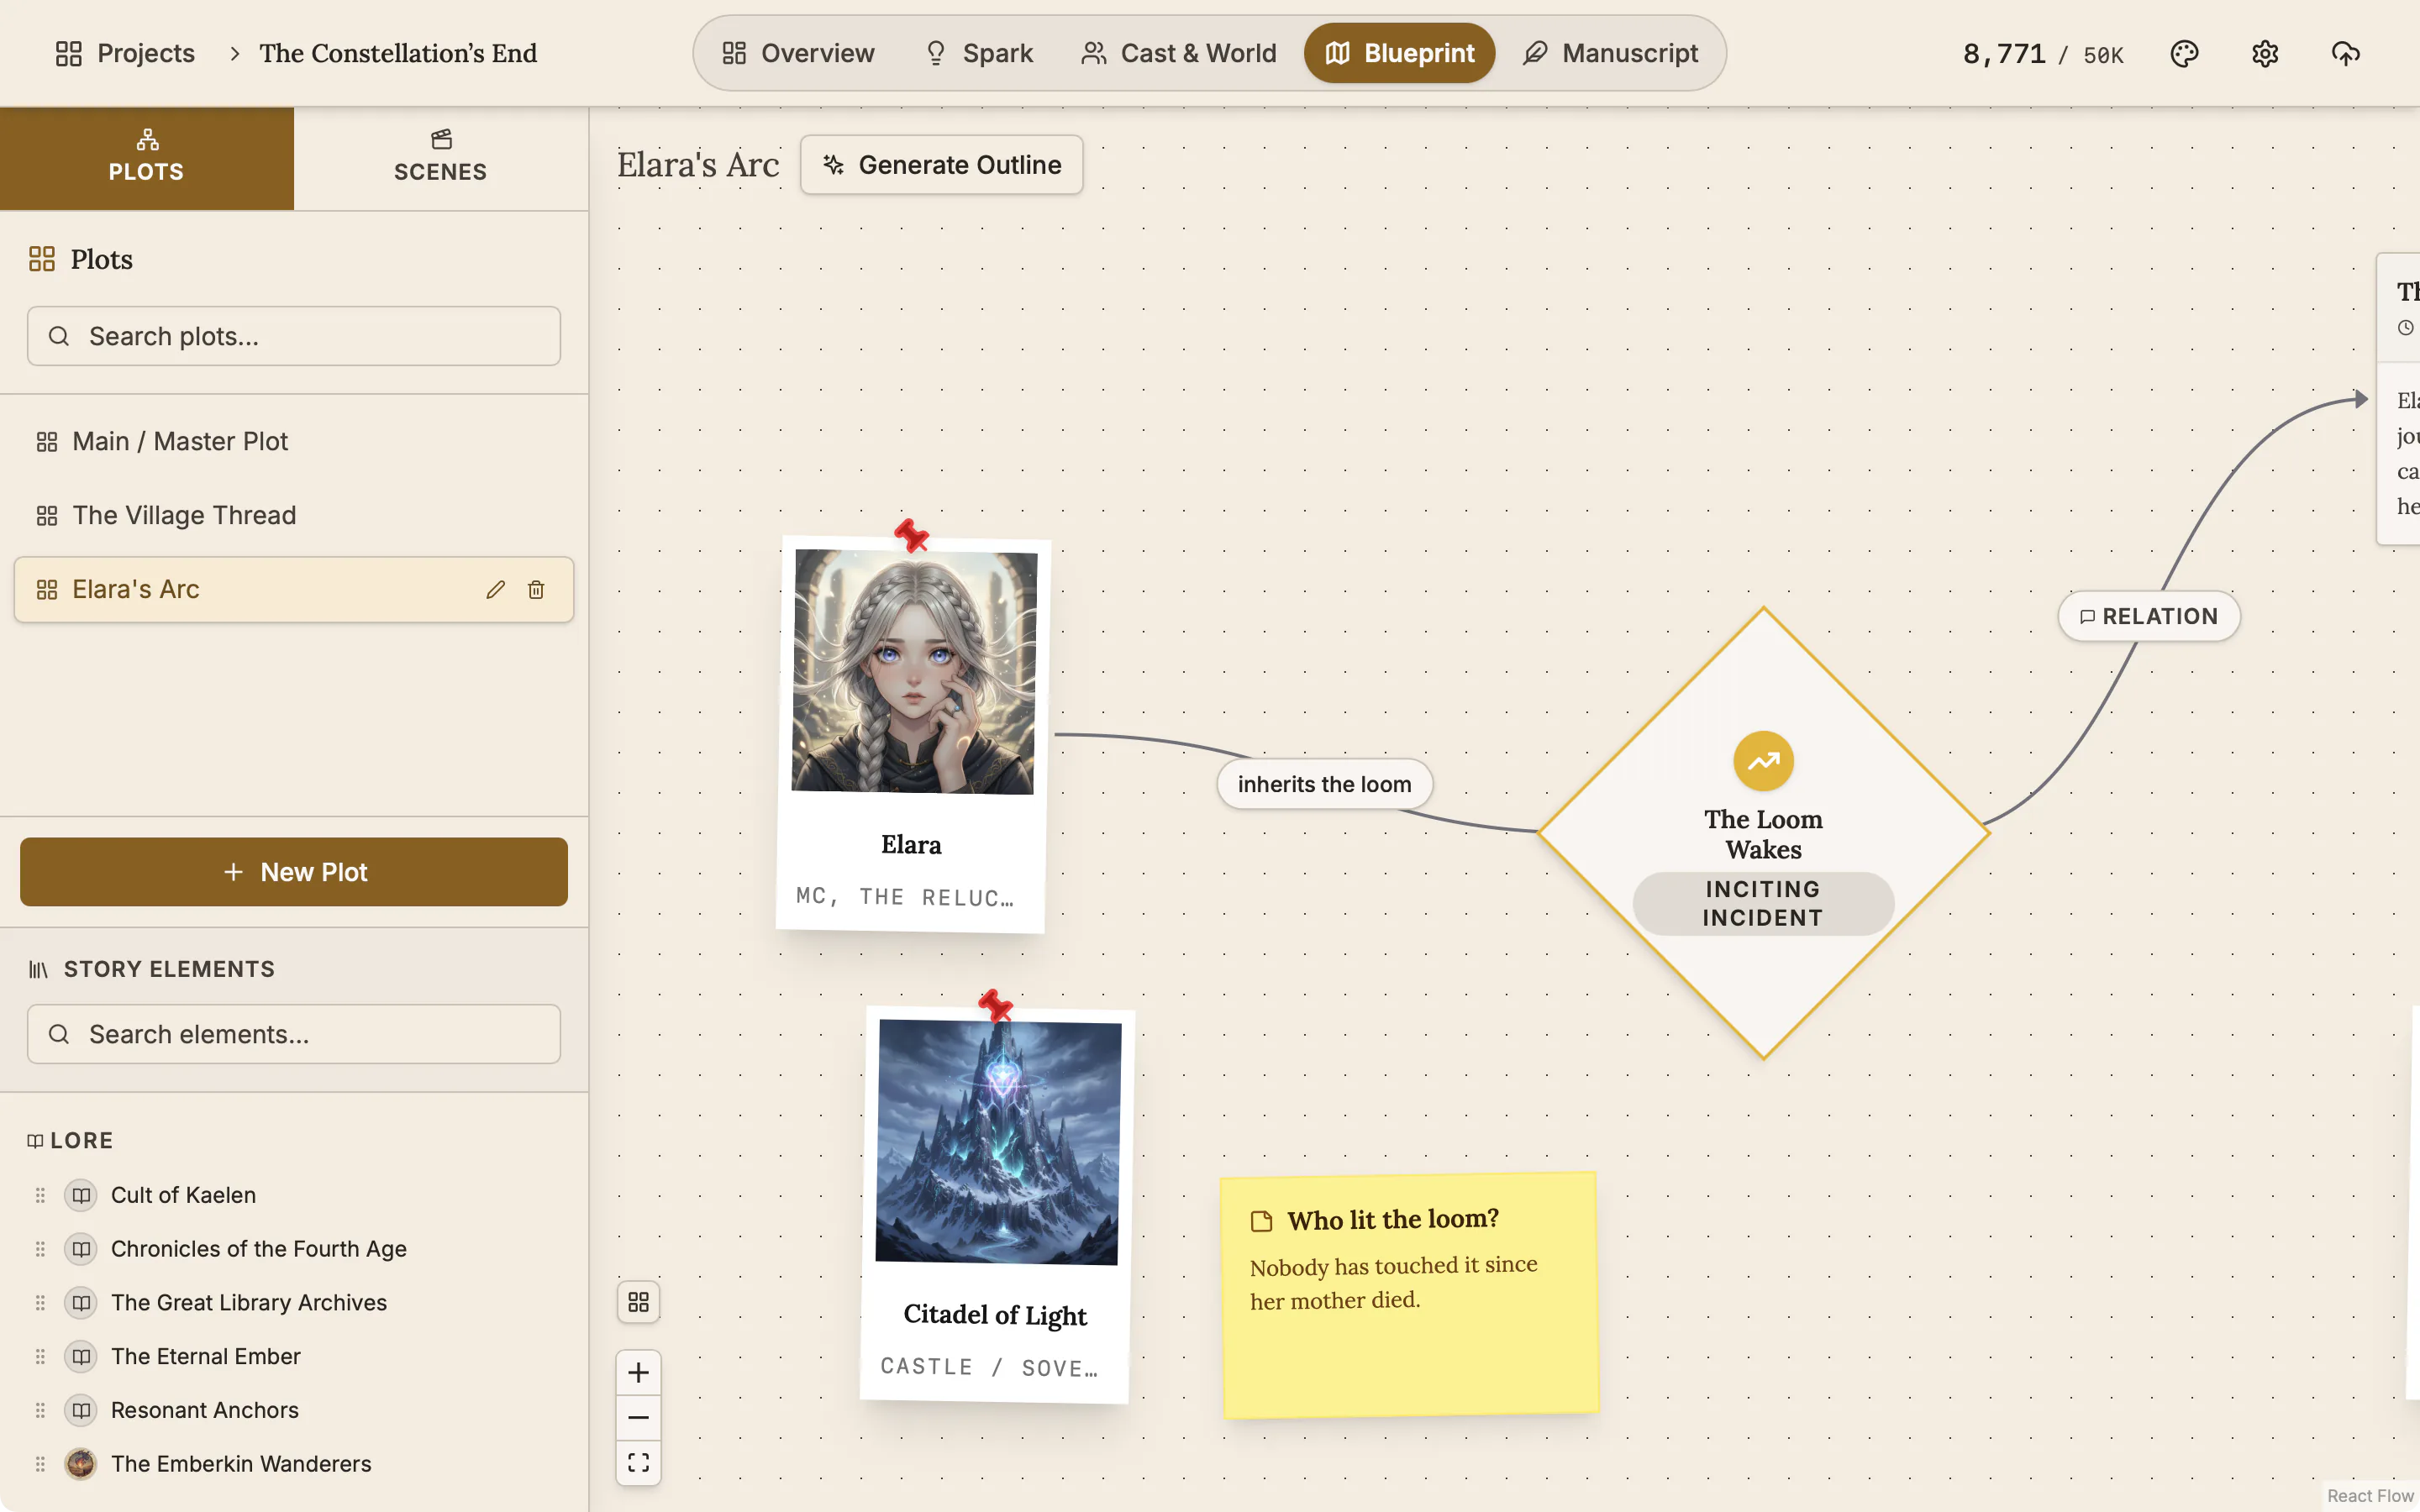Viewport: 2420px width, 1512px height.
Task: Click the auto-layout grid icon on canvas
Action: coord(638,1302)
